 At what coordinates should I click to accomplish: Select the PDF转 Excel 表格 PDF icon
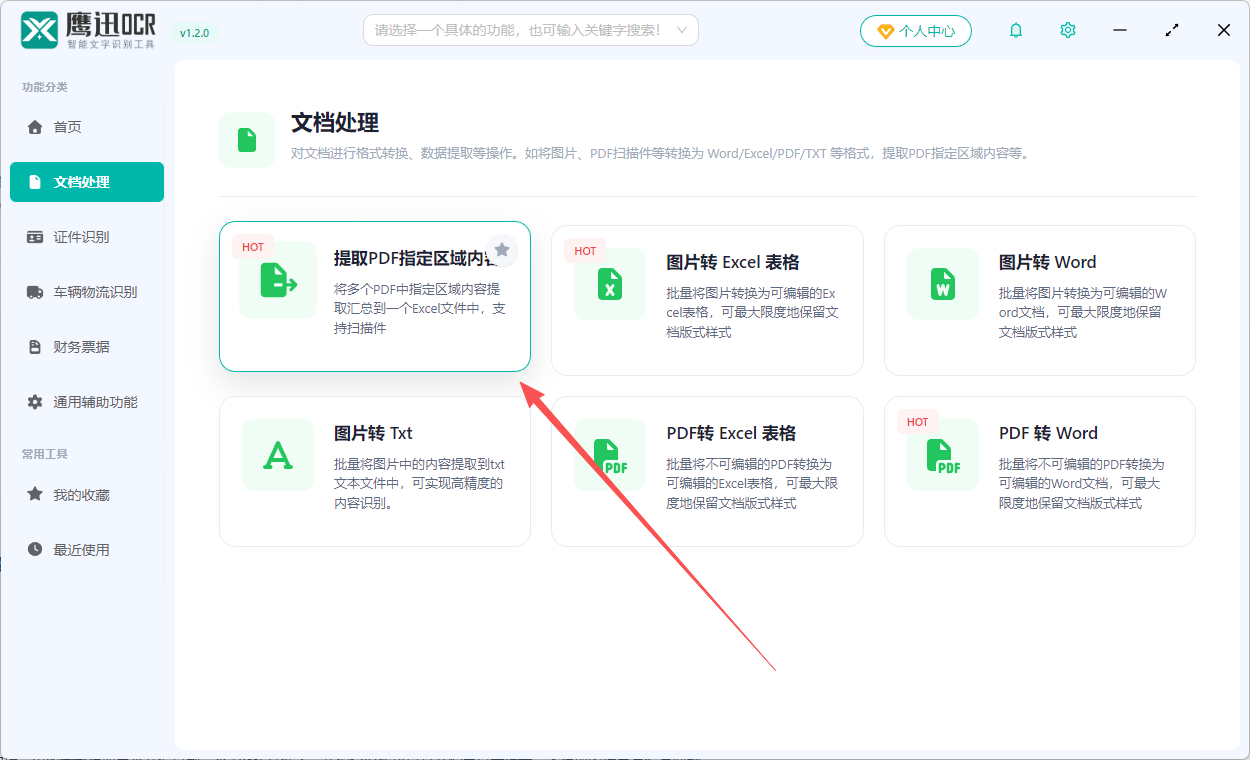click(610, 454)
